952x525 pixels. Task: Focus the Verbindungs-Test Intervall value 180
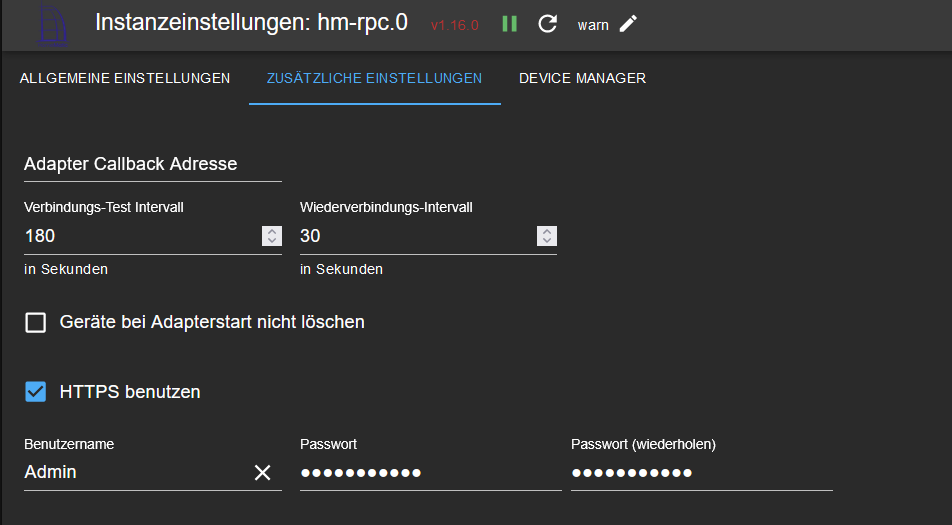(142, 236)
